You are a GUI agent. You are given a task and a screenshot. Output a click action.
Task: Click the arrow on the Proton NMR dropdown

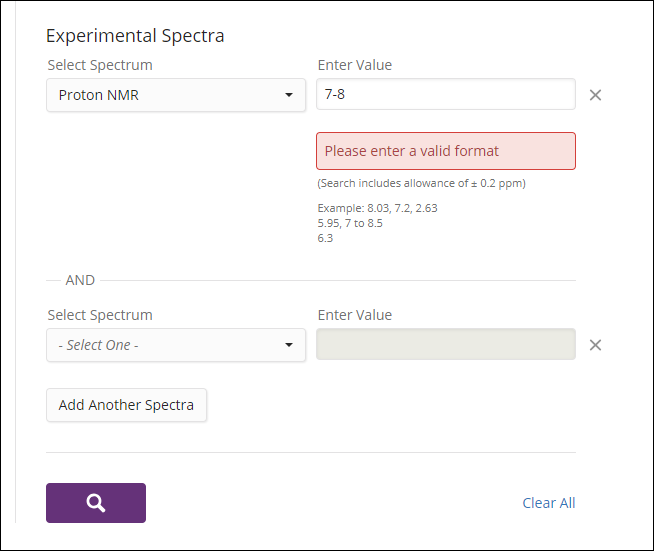tap(289, 95)
